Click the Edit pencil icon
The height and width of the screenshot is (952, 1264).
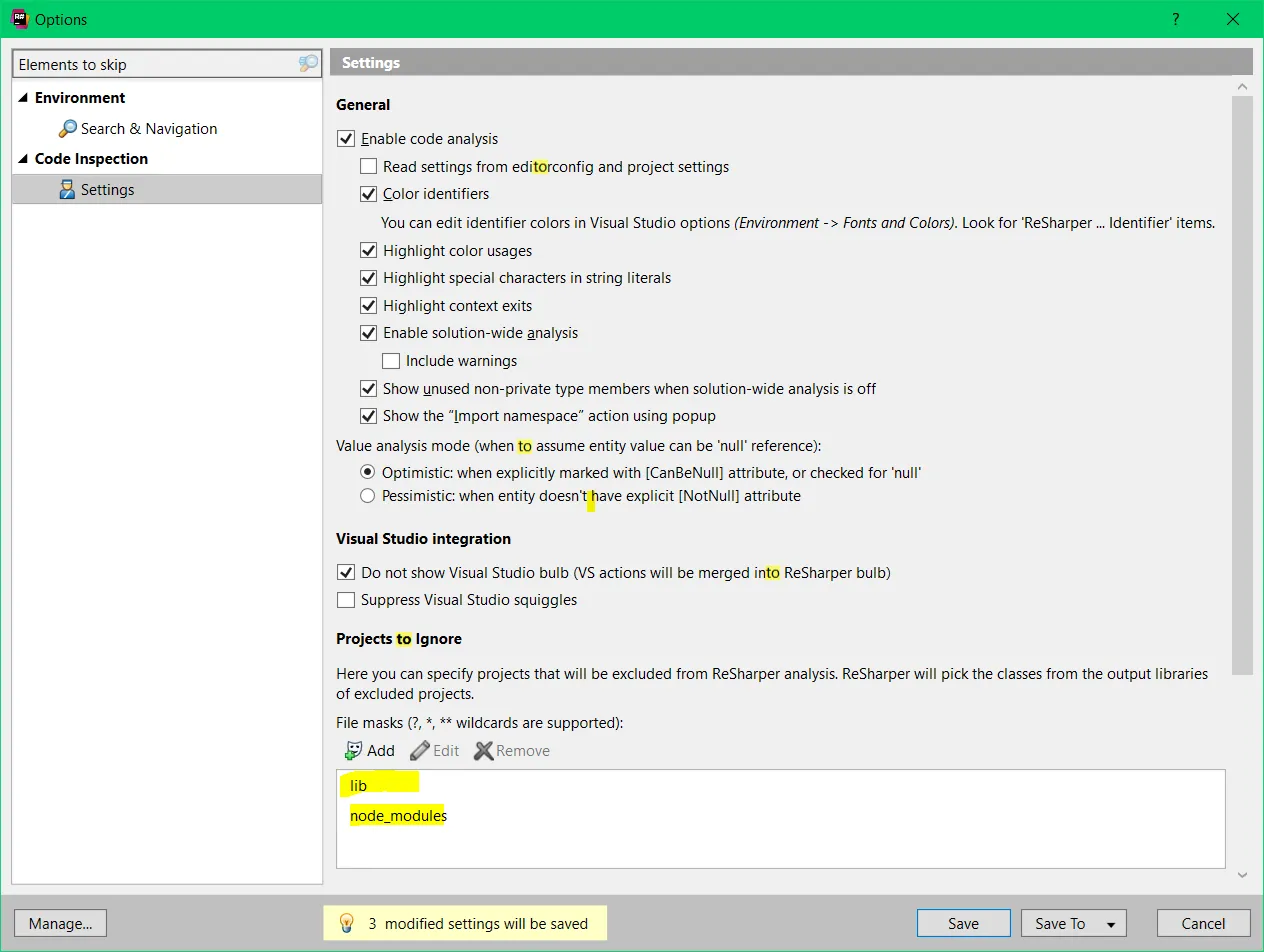click(x=420, y=750)
